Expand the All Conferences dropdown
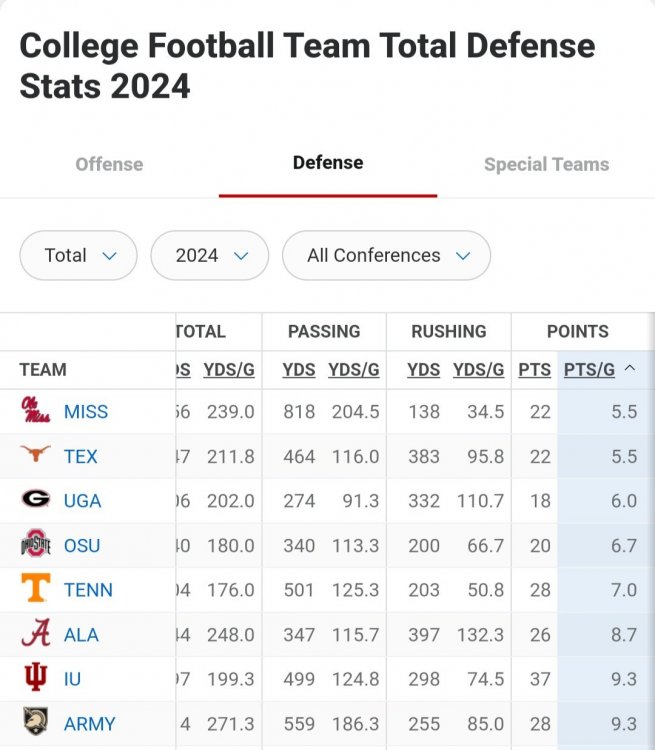 pos(386,255)
